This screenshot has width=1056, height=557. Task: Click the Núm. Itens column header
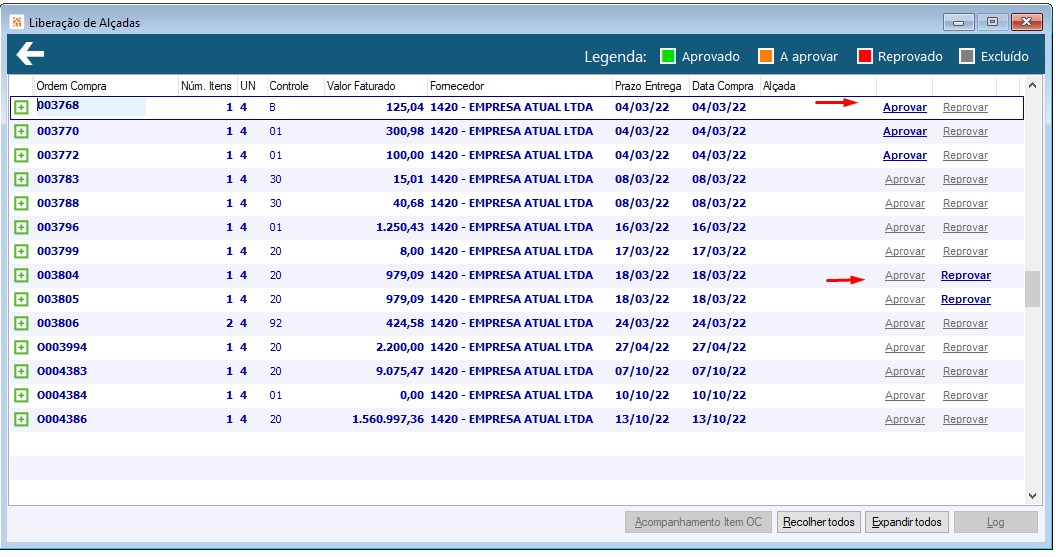(x=207, y=86)
